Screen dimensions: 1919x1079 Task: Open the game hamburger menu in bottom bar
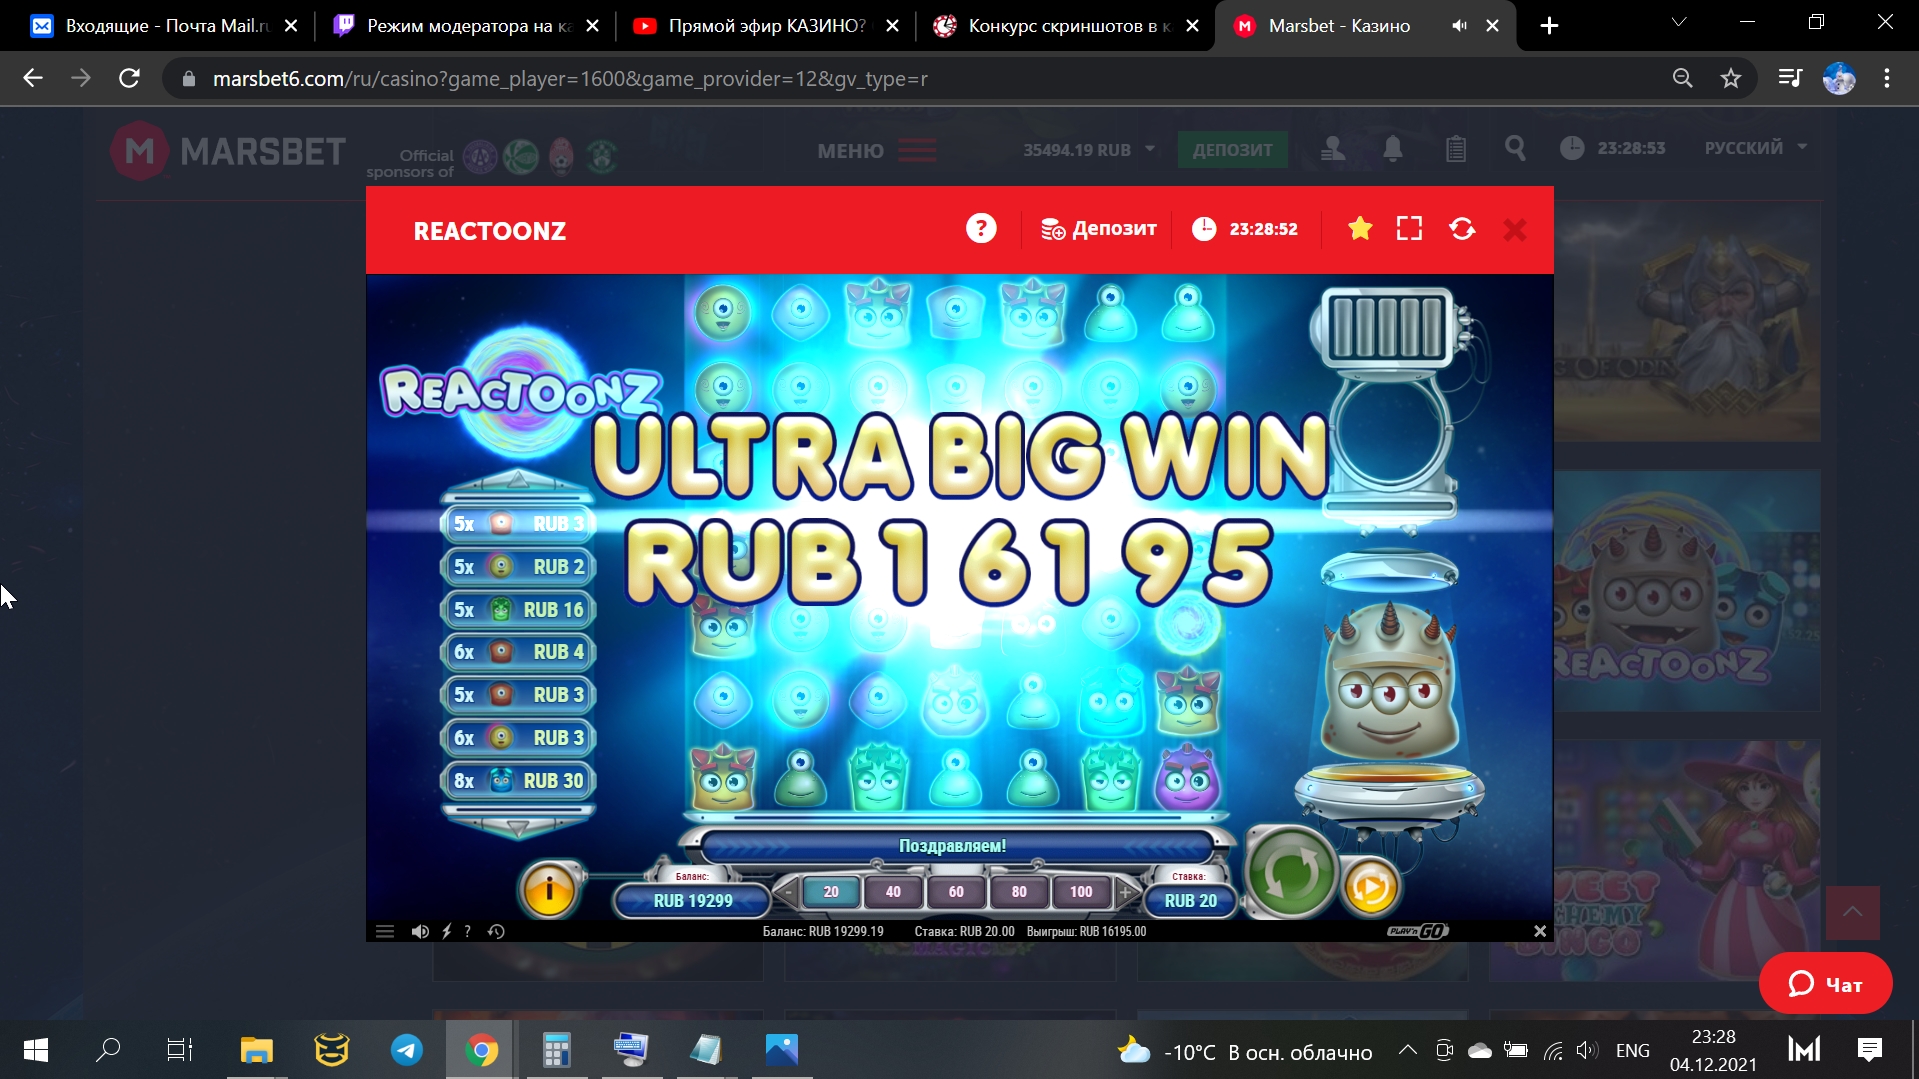(385, 931)
